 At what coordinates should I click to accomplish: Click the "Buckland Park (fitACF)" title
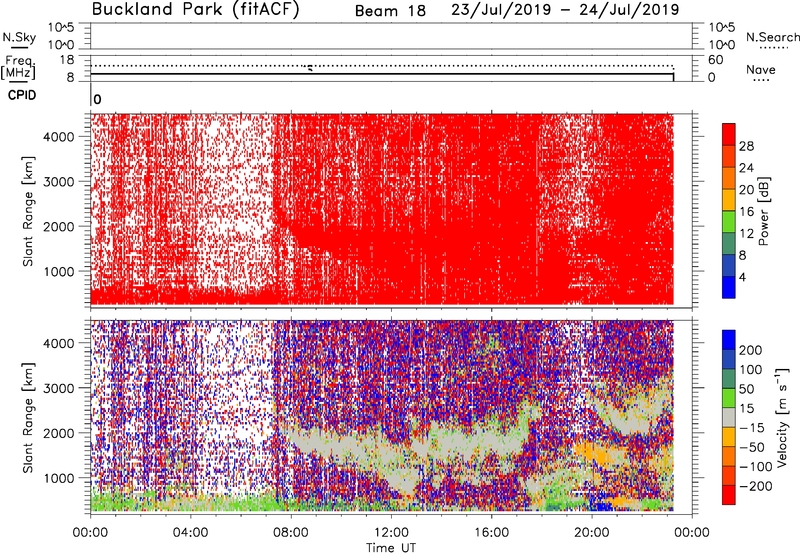(x=195, y=10)
